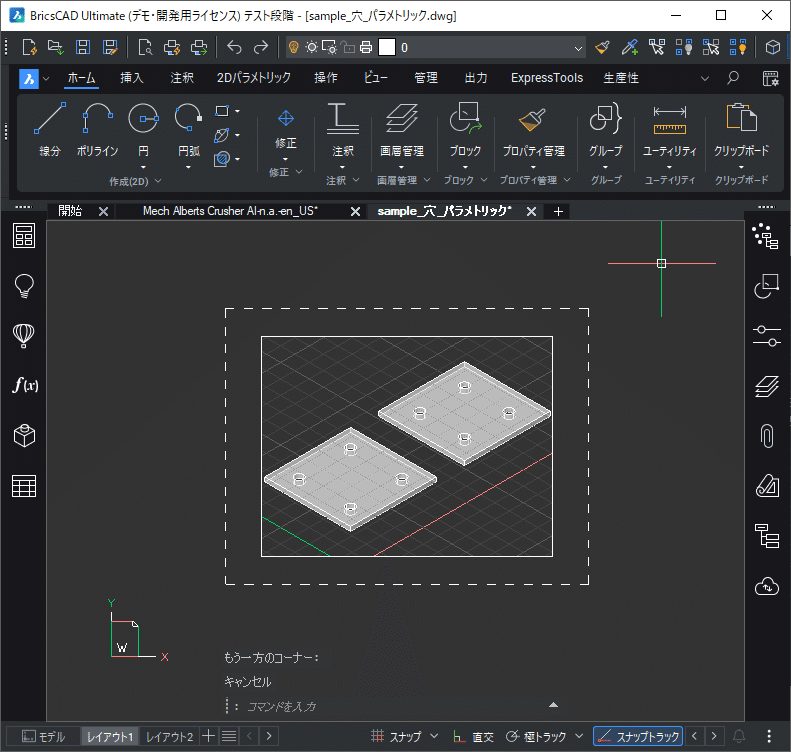Screen dimensions: 791x752
Task: Open the hot-air balloon panel icon
Action: tap(24, 335)
